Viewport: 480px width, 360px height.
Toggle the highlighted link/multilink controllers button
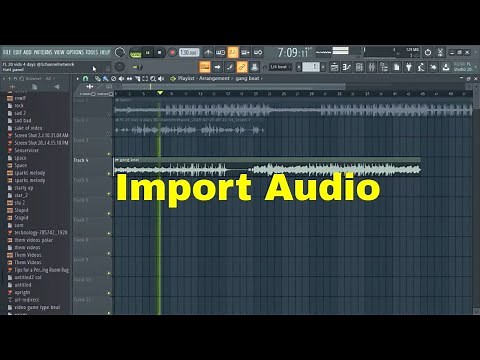[x=242, y=67]
